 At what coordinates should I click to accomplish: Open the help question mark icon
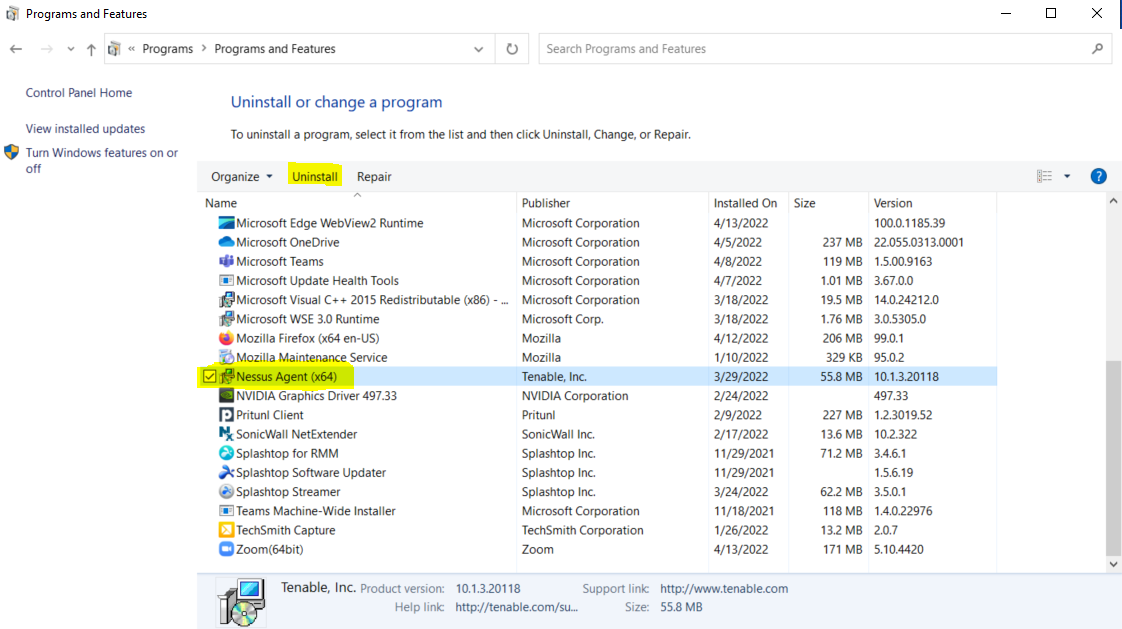click(1098, 176)
